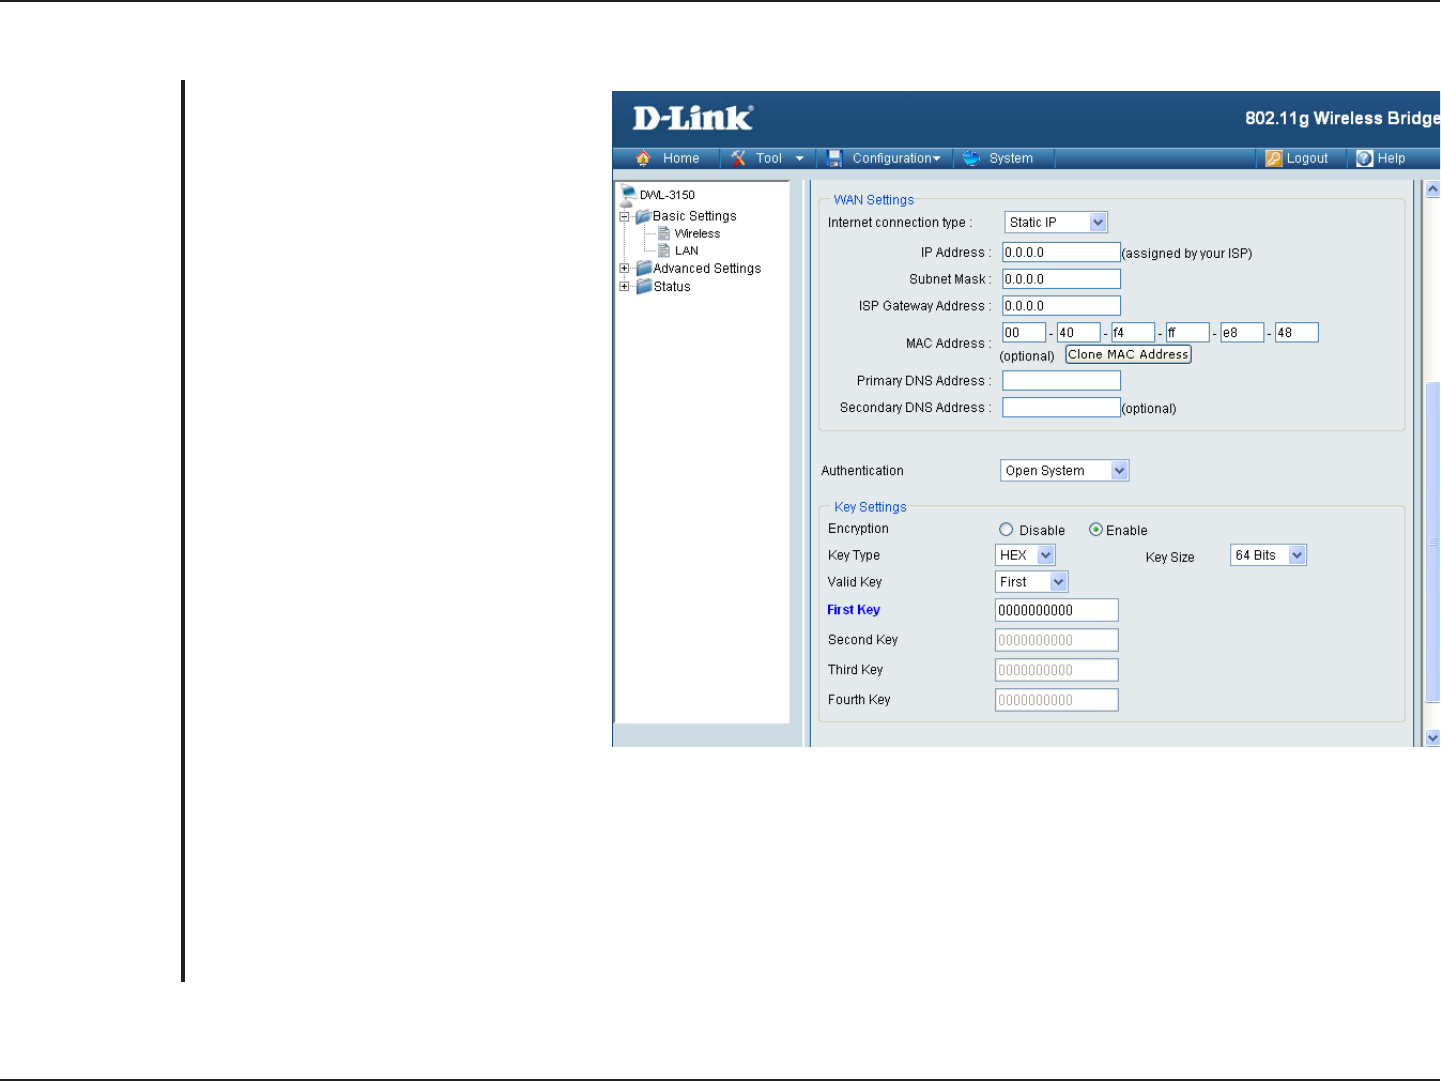
Task: Click the first MAC Address octet field
Action: pos(1024,332)
